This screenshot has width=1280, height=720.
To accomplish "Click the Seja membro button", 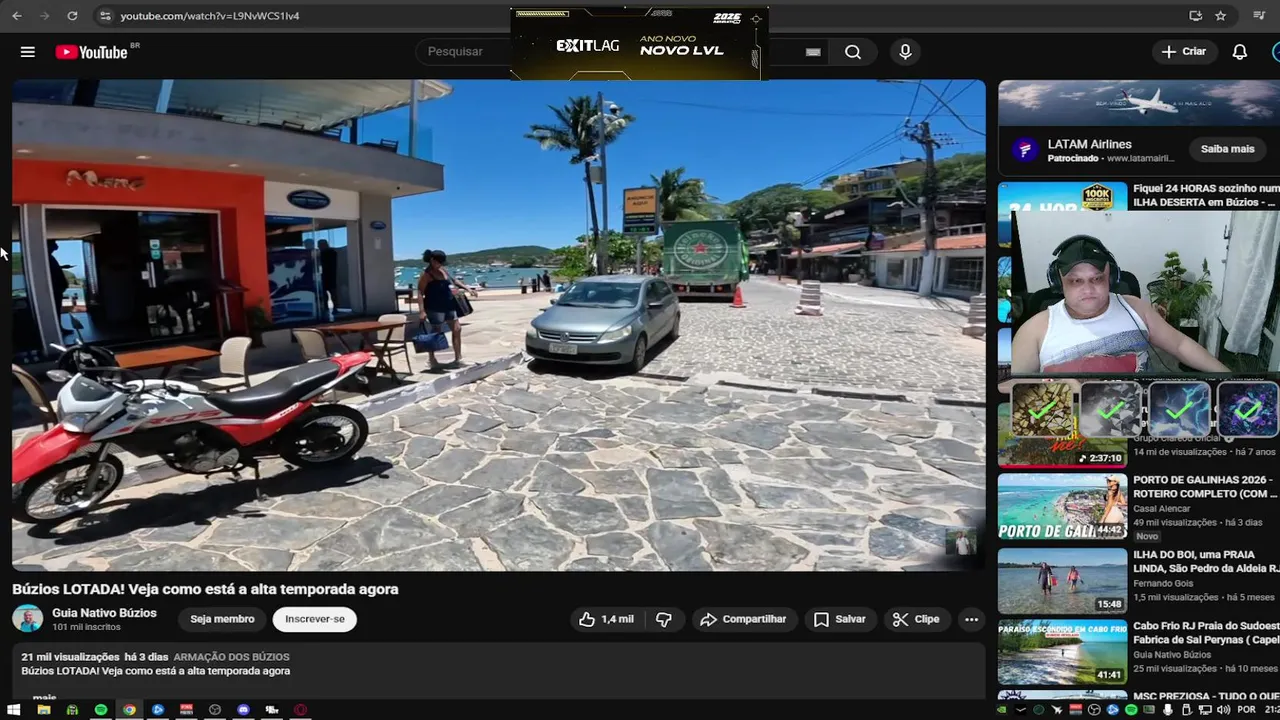I will tap(222, 619).
